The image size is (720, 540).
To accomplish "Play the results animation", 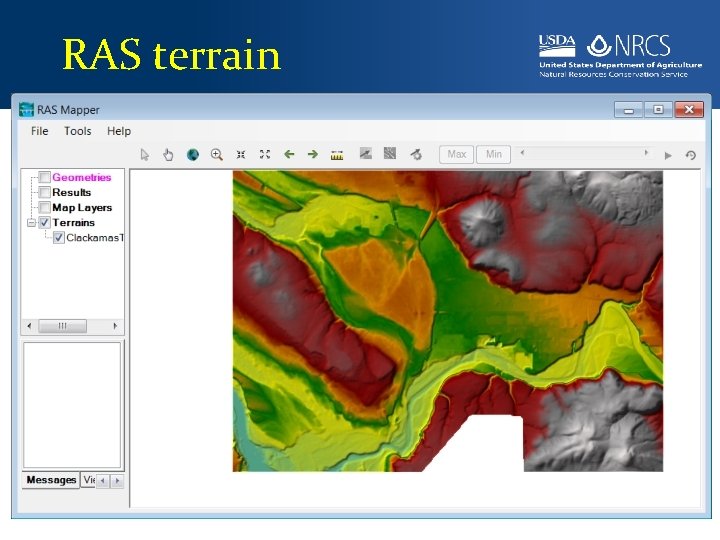I will (668, 156).
